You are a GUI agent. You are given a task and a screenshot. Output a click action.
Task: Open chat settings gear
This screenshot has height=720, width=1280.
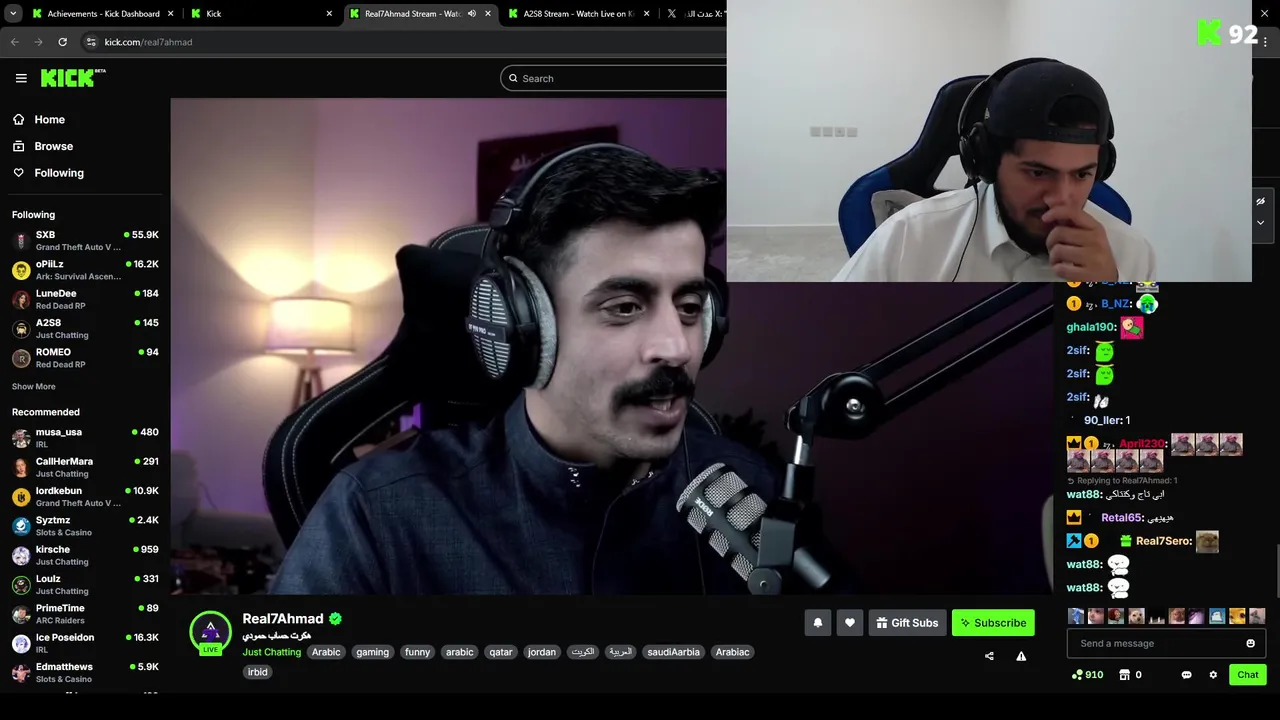(1213, 675)
